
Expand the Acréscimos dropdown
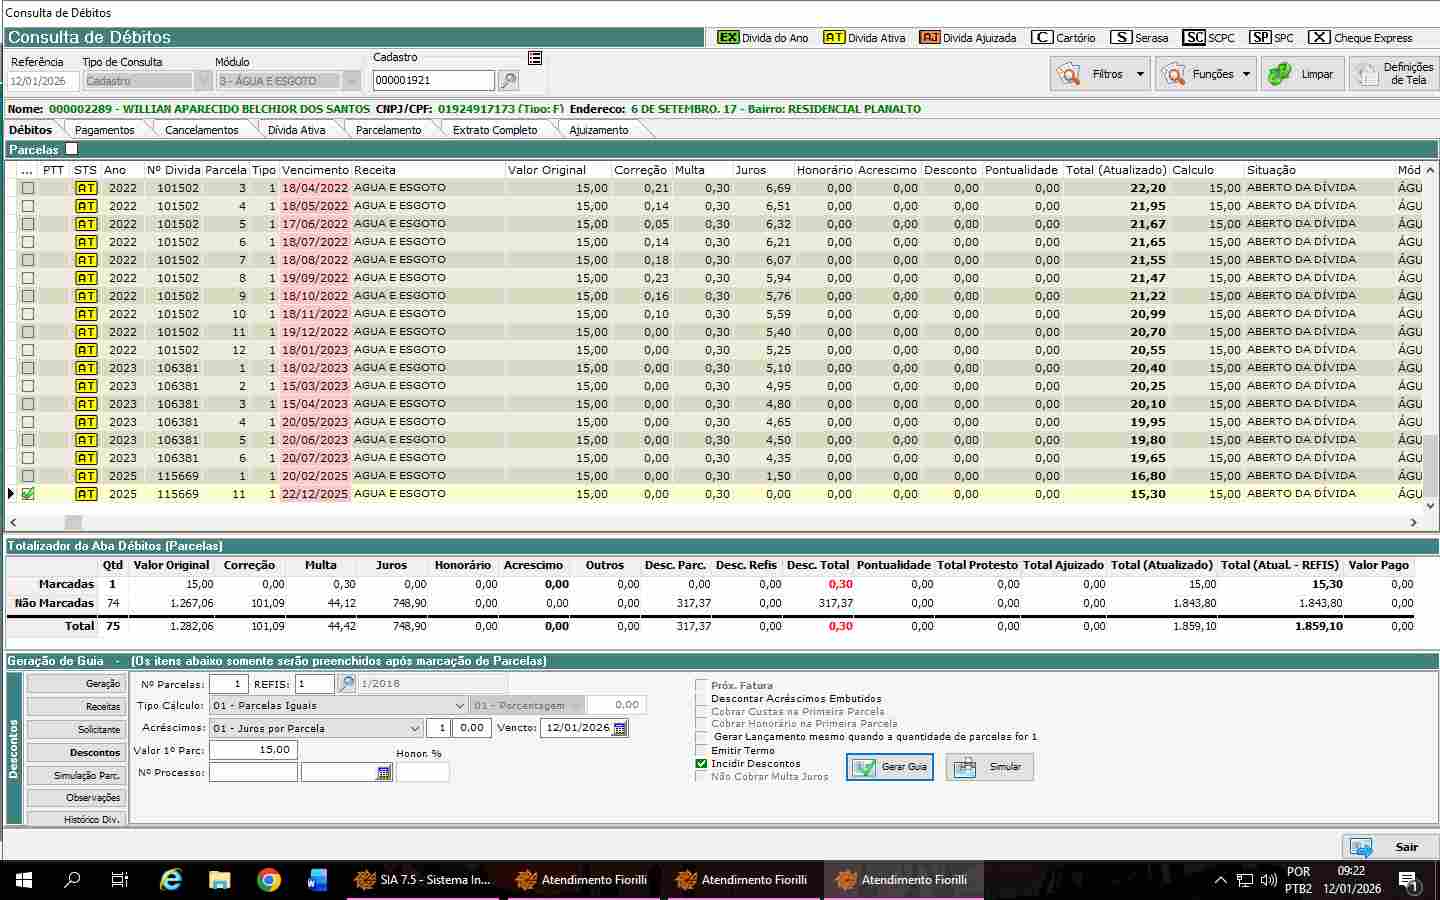pyautogui.click(x=414, y=729)
